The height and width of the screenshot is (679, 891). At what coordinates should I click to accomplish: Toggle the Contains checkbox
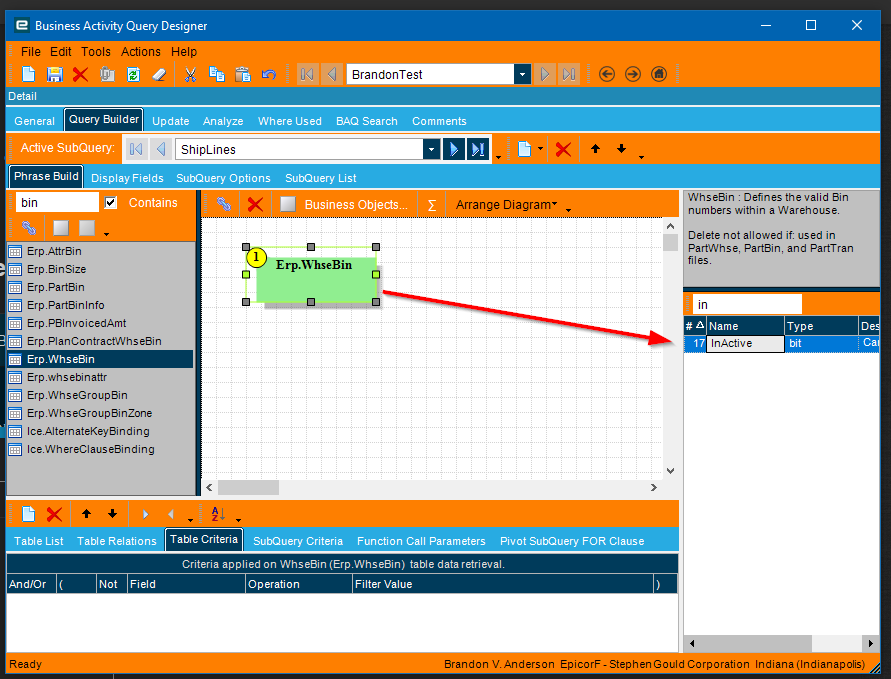pos(111,203)
